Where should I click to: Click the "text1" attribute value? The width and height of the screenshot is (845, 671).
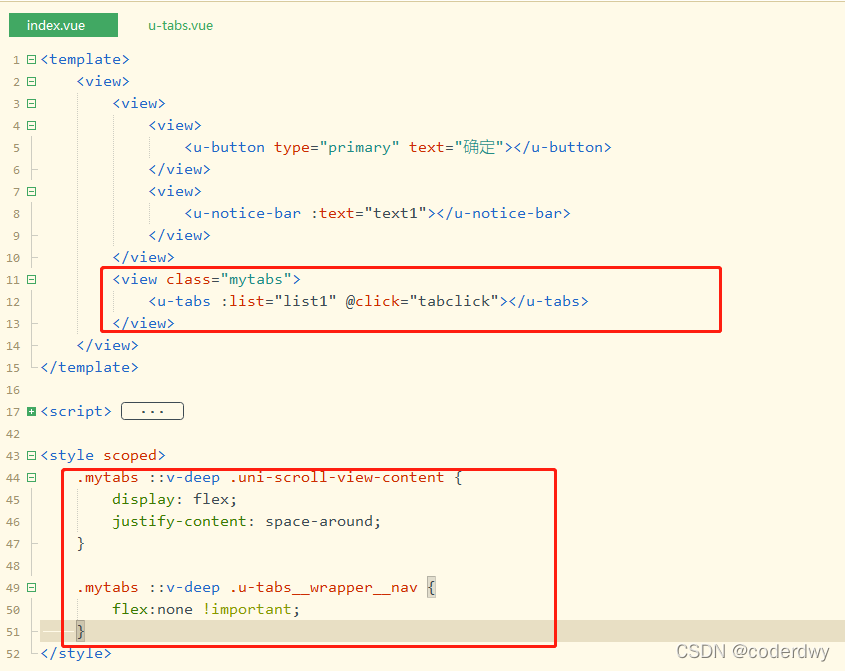click(x=396, y=213)
